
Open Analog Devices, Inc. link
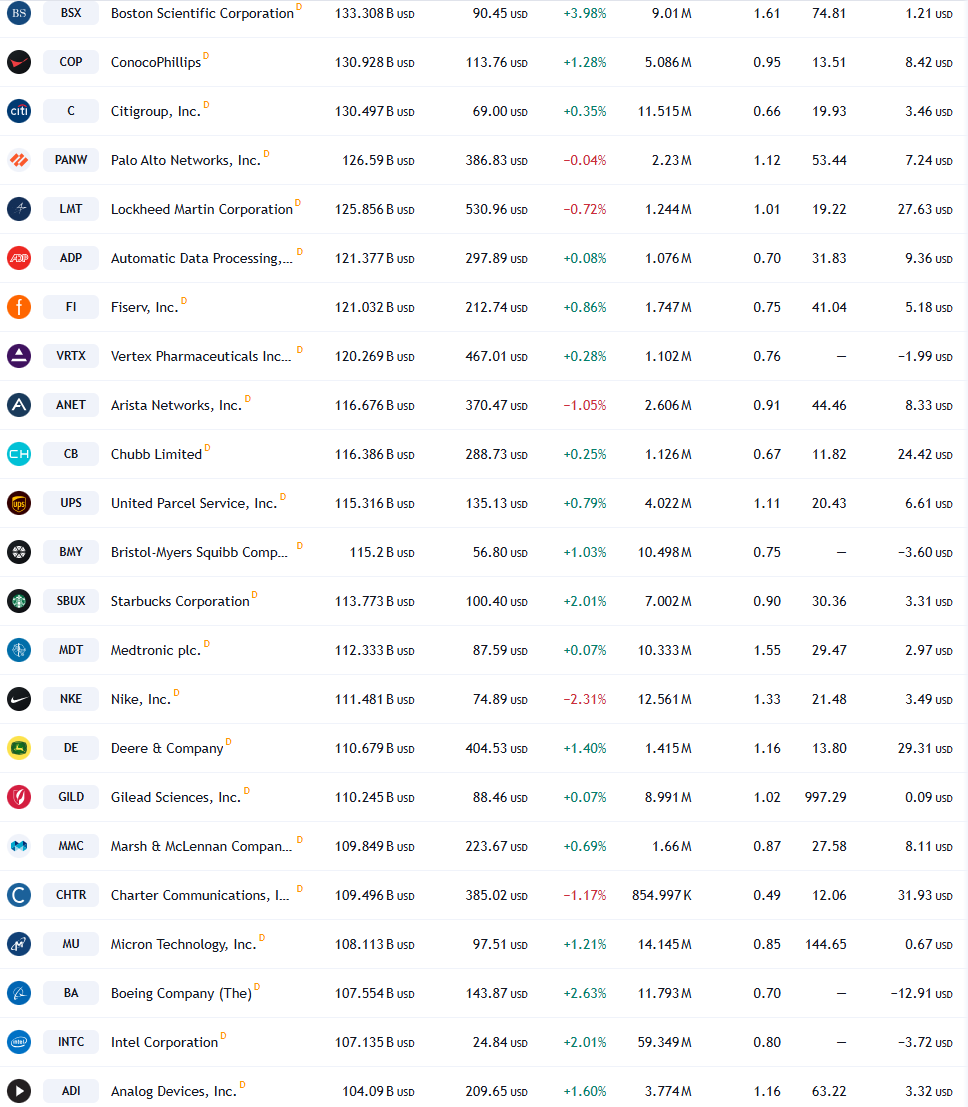click(173, 1091)
